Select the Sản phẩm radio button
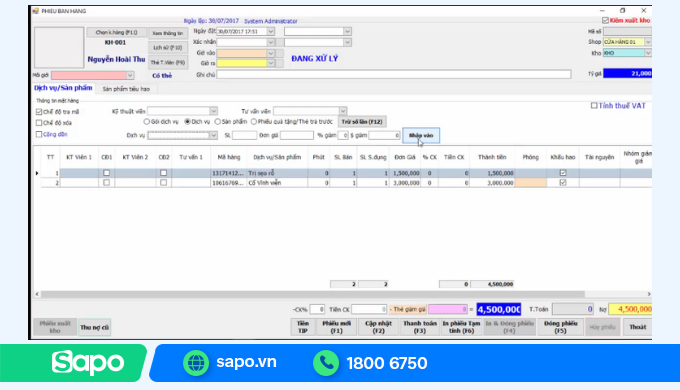Screen dimensions: 680x390 (218, 121)
